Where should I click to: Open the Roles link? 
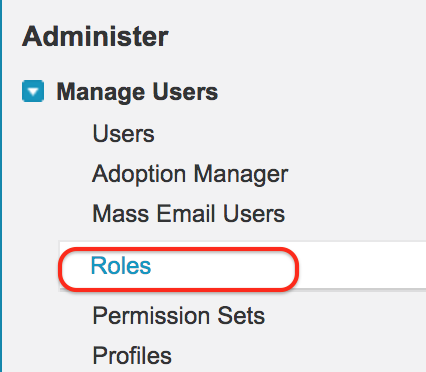[121, 266]
